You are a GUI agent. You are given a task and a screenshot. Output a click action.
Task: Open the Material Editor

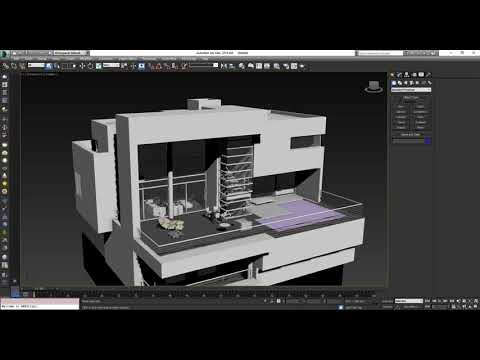[277, 66]
